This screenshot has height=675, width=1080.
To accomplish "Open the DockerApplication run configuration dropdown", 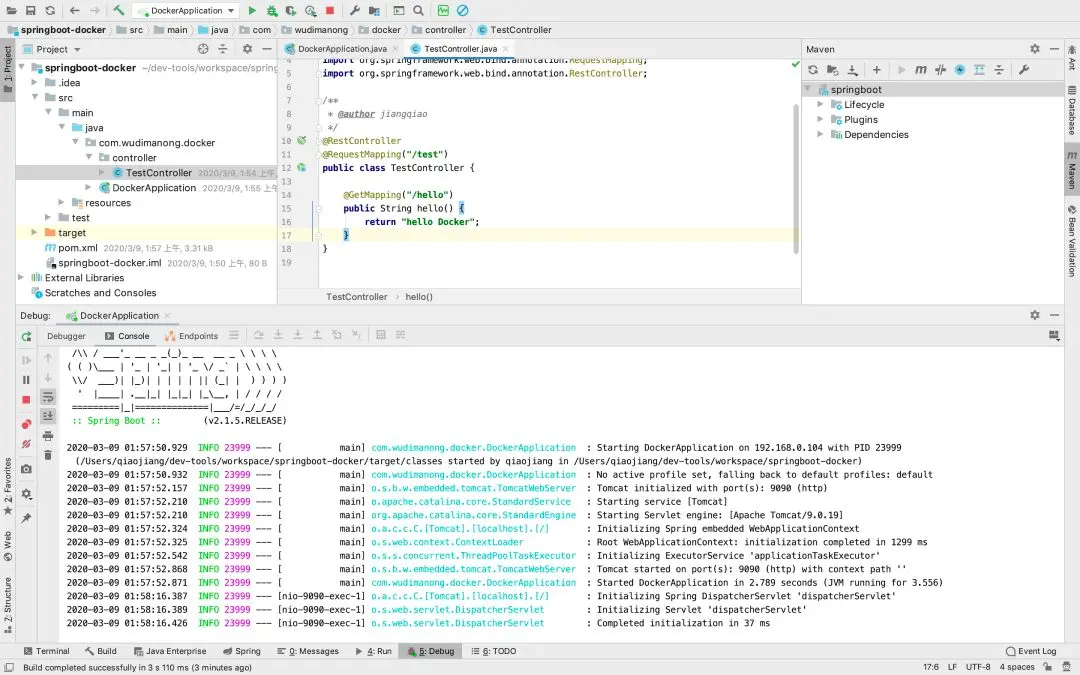I will tap(186, 11).
